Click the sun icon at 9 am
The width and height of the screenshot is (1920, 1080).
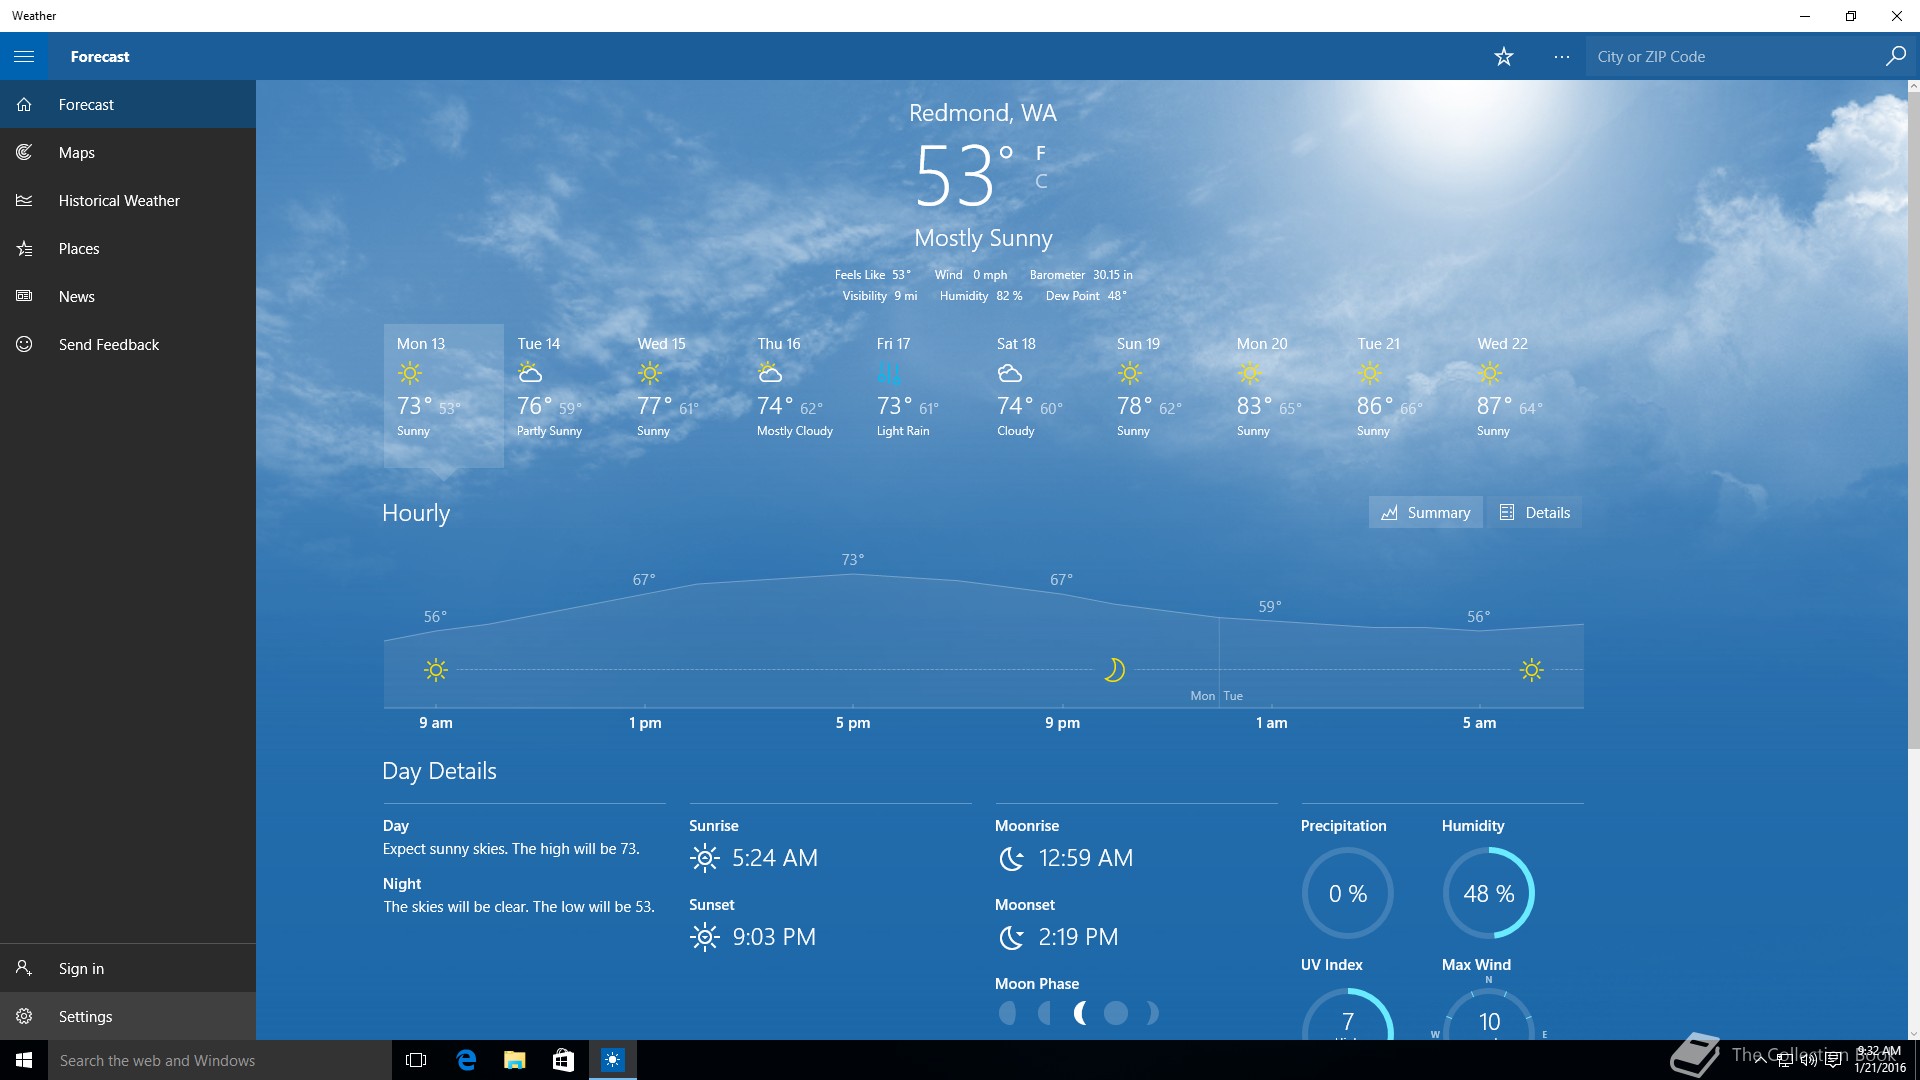pos(435,670)
